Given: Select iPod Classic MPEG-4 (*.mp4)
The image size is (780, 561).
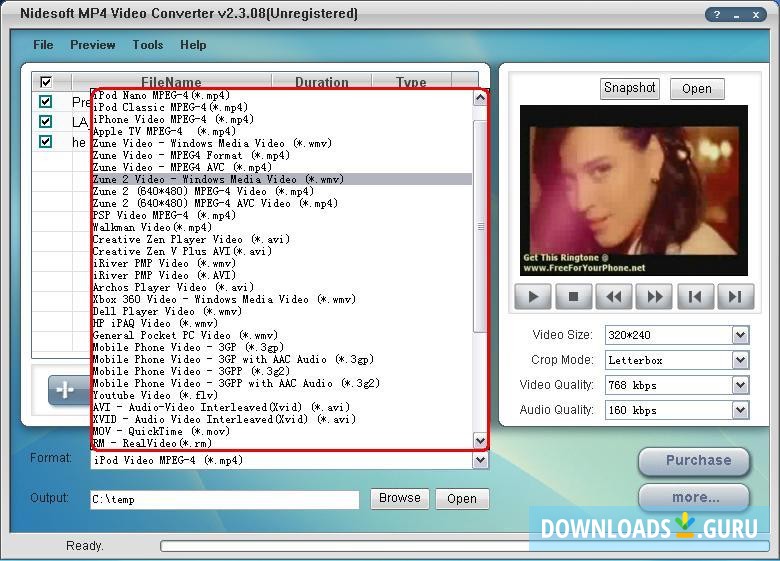Looking at the screenshot, I should pyautogui.click(x=282, y=107).
